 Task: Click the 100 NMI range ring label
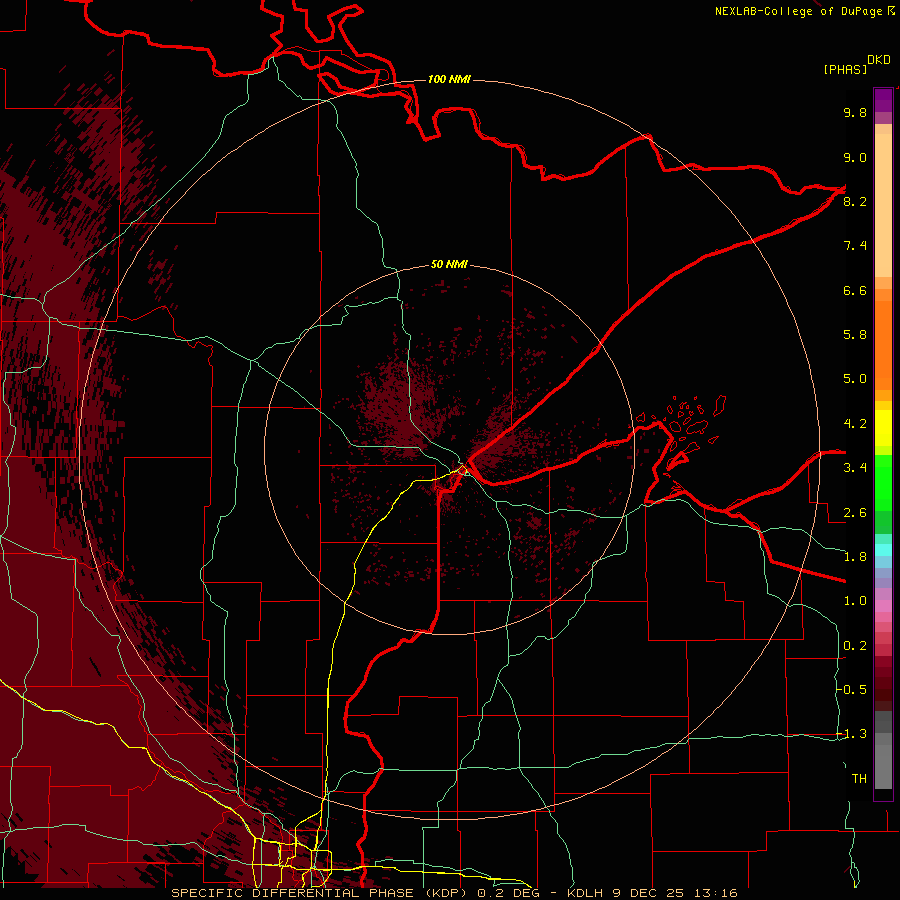[x=449, y=79]
